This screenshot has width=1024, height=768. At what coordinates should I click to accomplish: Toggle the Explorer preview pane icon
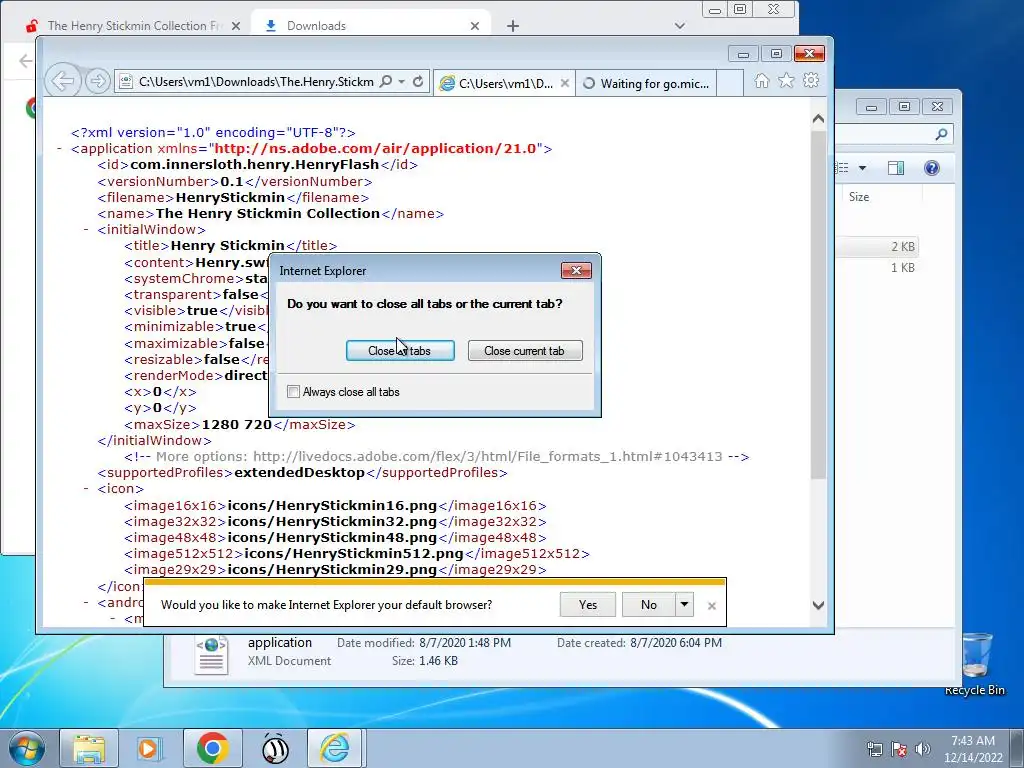(x=896, y=168)
